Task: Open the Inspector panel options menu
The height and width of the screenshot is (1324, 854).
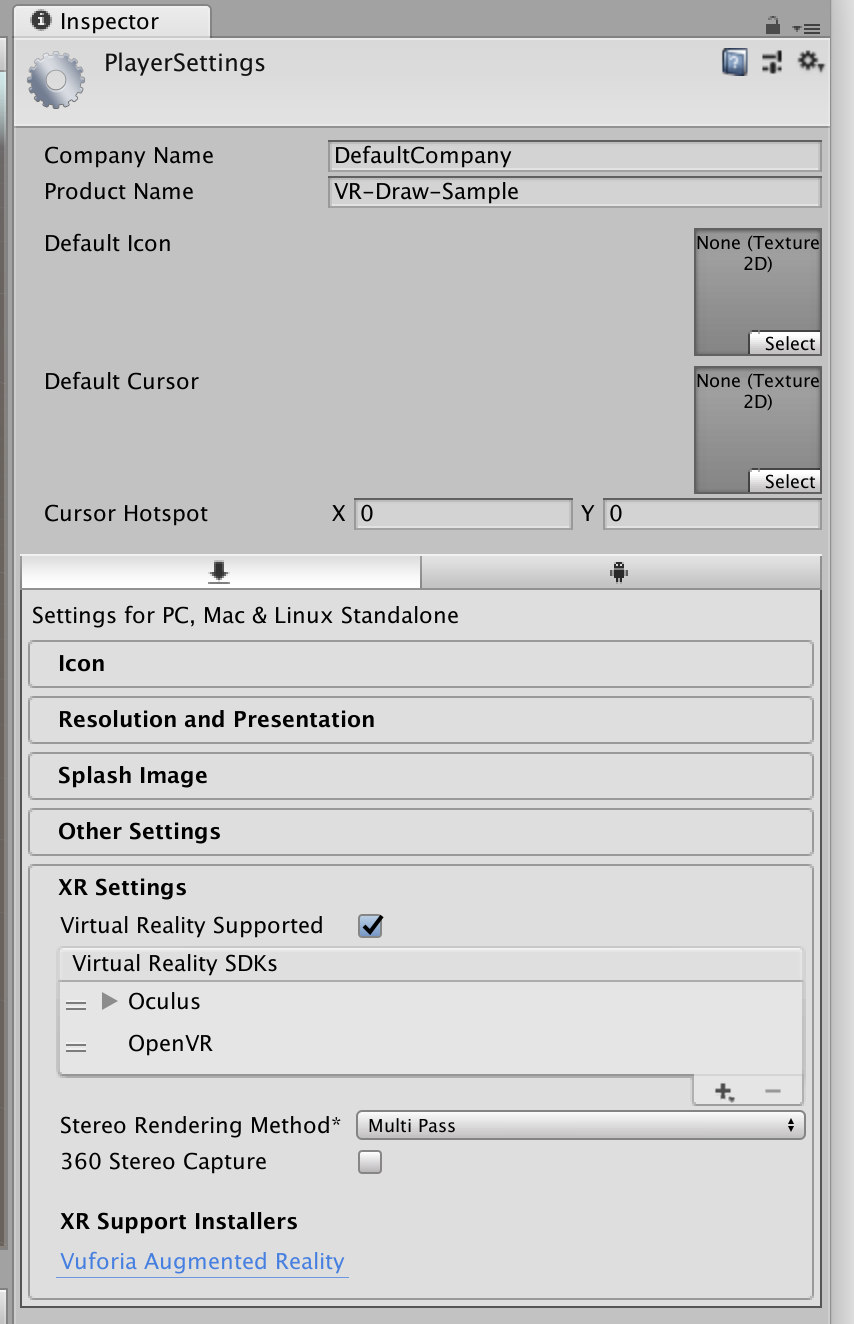Action: pos(805,27)
